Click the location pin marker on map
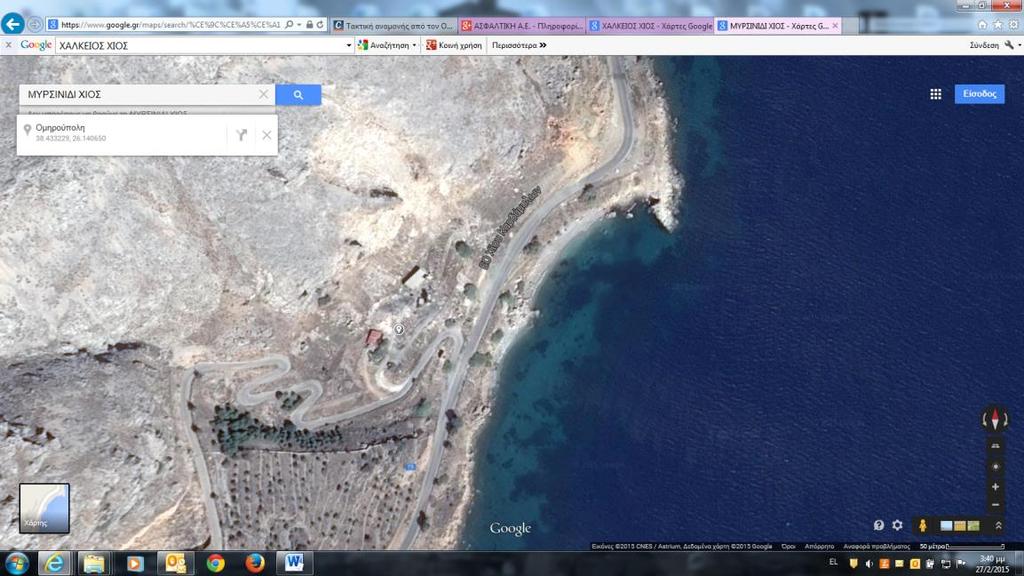 coord(399,329)
